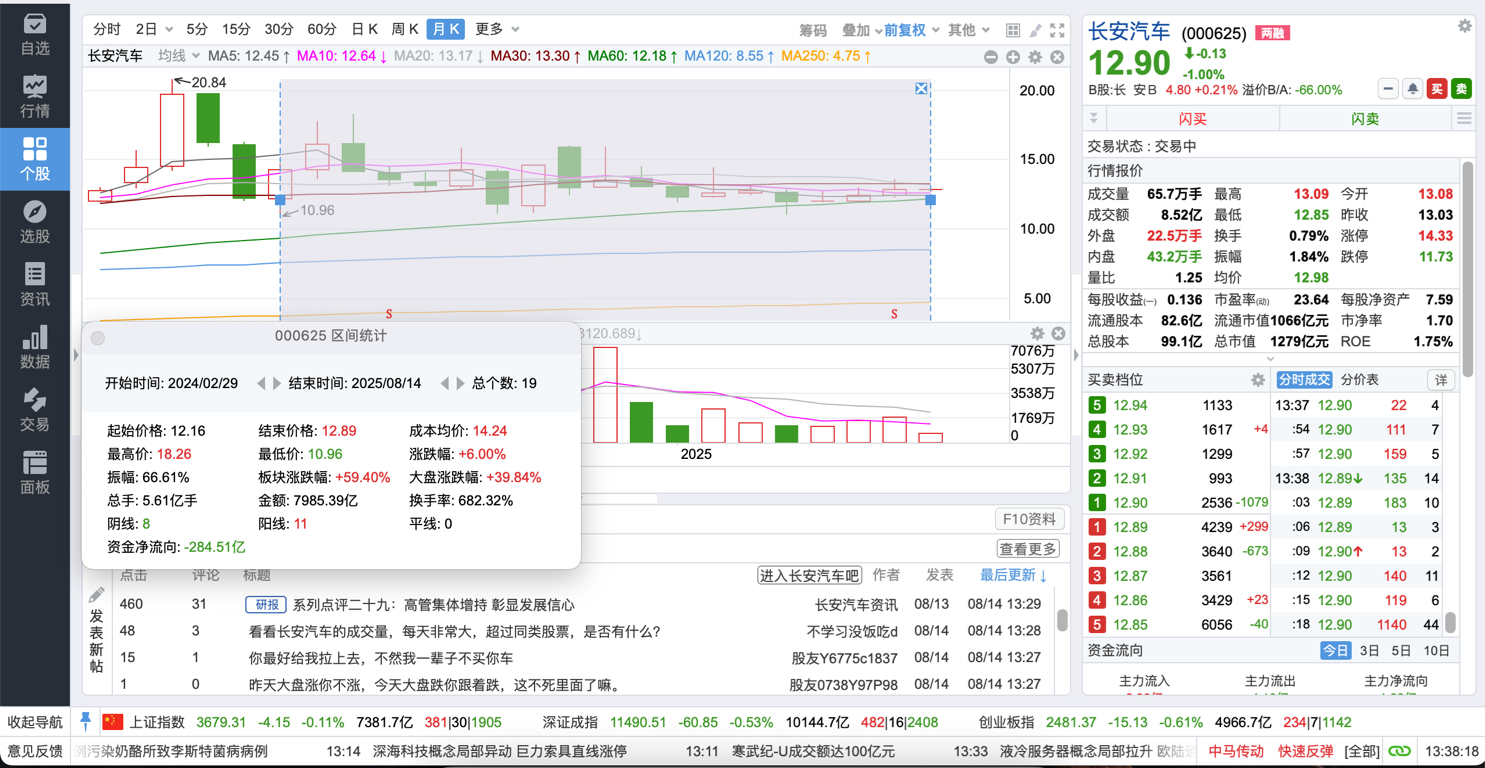Open the quick-trade hamburger menu icon
This screenshot has width=1485, height=768.
pyautogui.click(x=1464, y=118)
